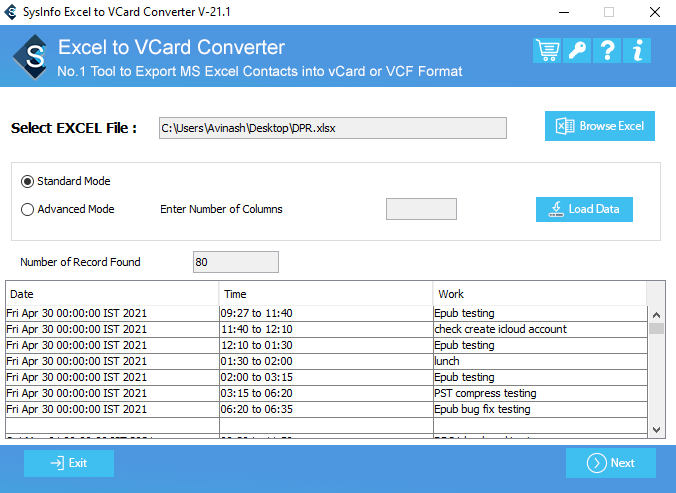Click the key activation icon
Screen dimensions: 676x493
pyautogui.click(x=577, y=51)
